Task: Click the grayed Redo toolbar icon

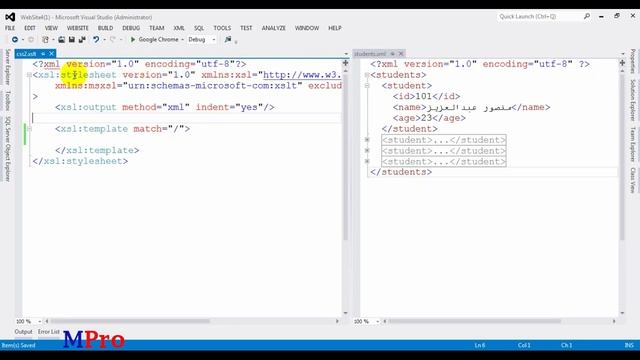Action: pyautogui.click(x=113, y=40)
